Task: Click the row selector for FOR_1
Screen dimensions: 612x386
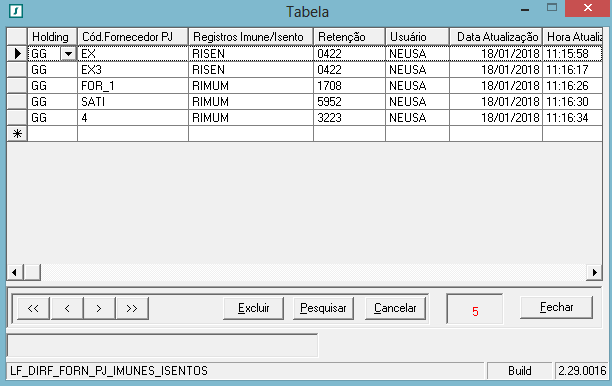Action: click(x=17, y=85)
